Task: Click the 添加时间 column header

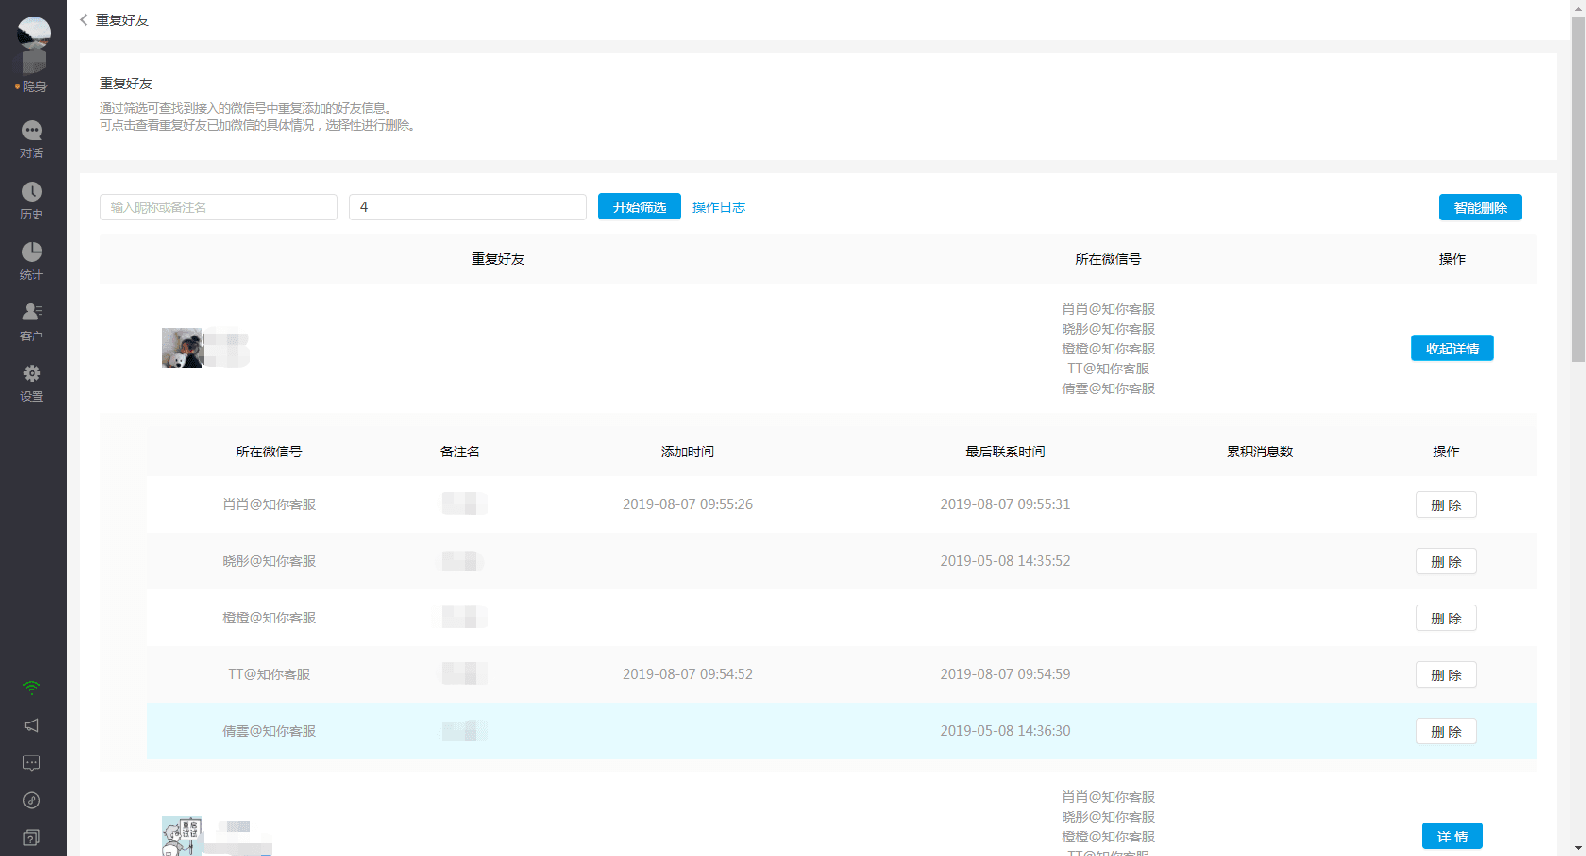Action: tap(687, 451)
